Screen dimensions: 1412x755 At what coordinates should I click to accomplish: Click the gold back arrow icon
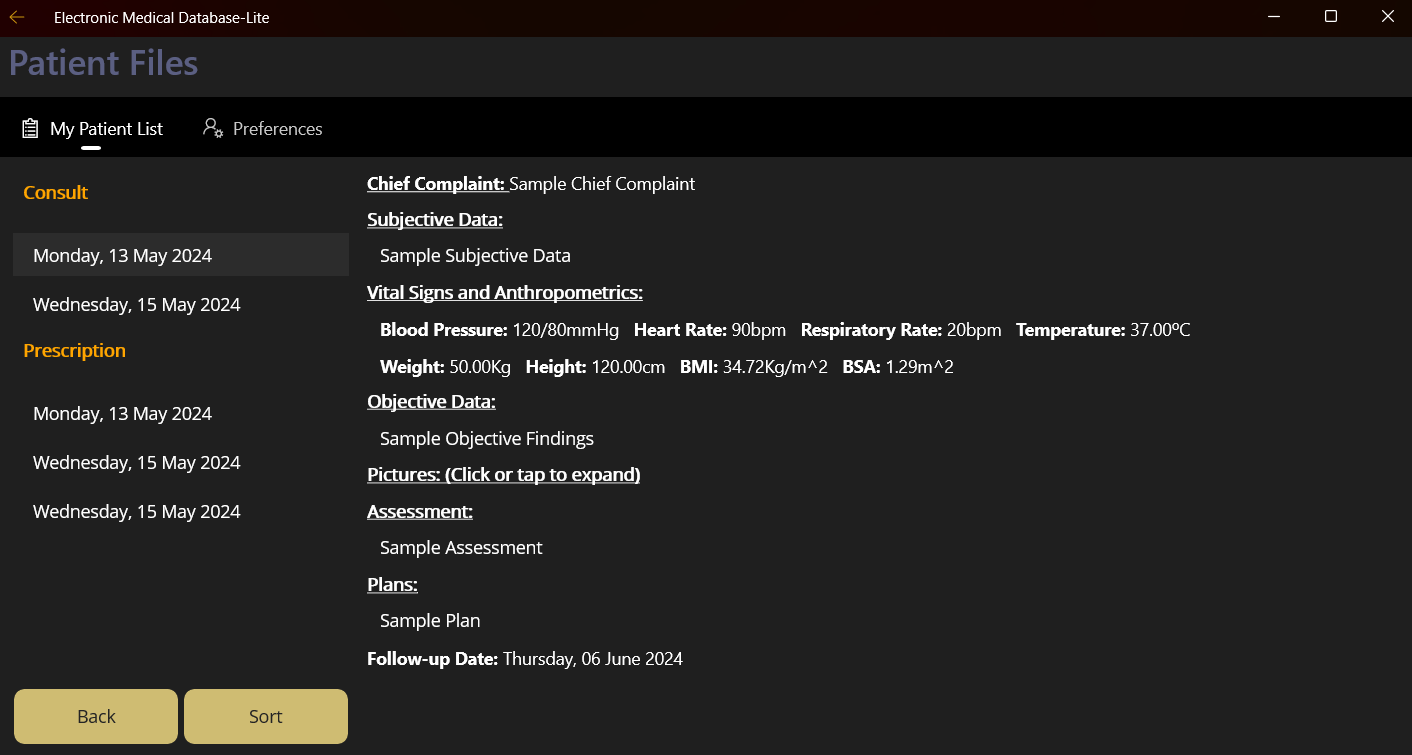[x=15, y=17]
